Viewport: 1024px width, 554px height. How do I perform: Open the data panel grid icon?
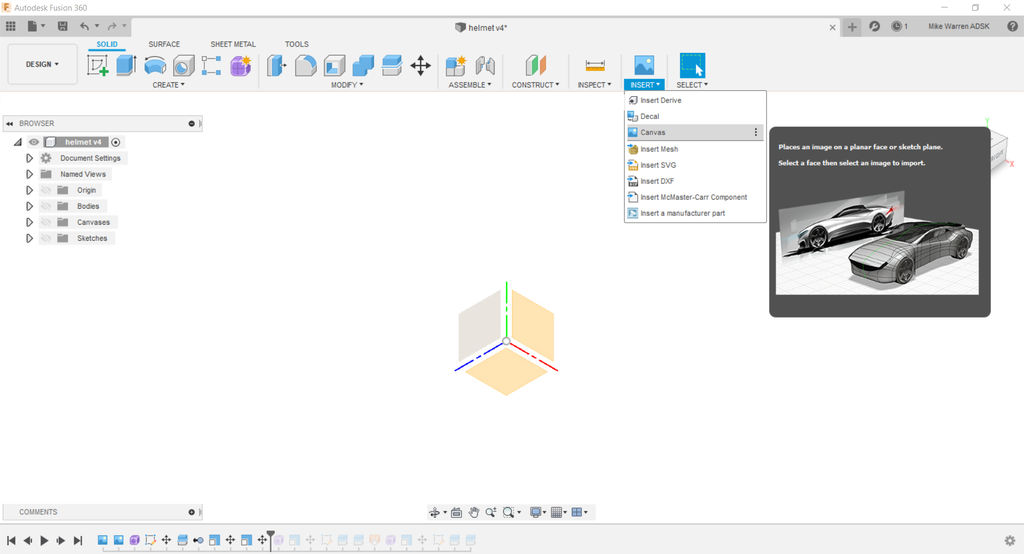point(10,26)
